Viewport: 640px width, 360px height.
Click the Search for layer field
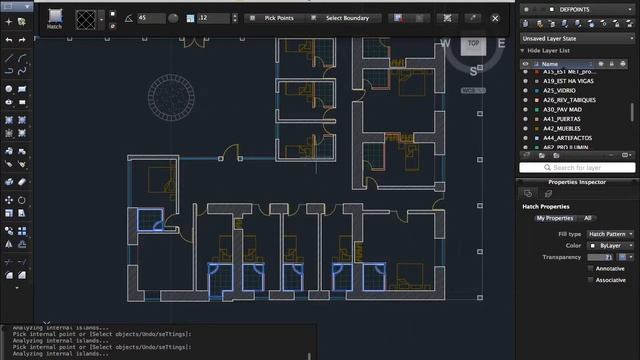click(x=577, y=168)
